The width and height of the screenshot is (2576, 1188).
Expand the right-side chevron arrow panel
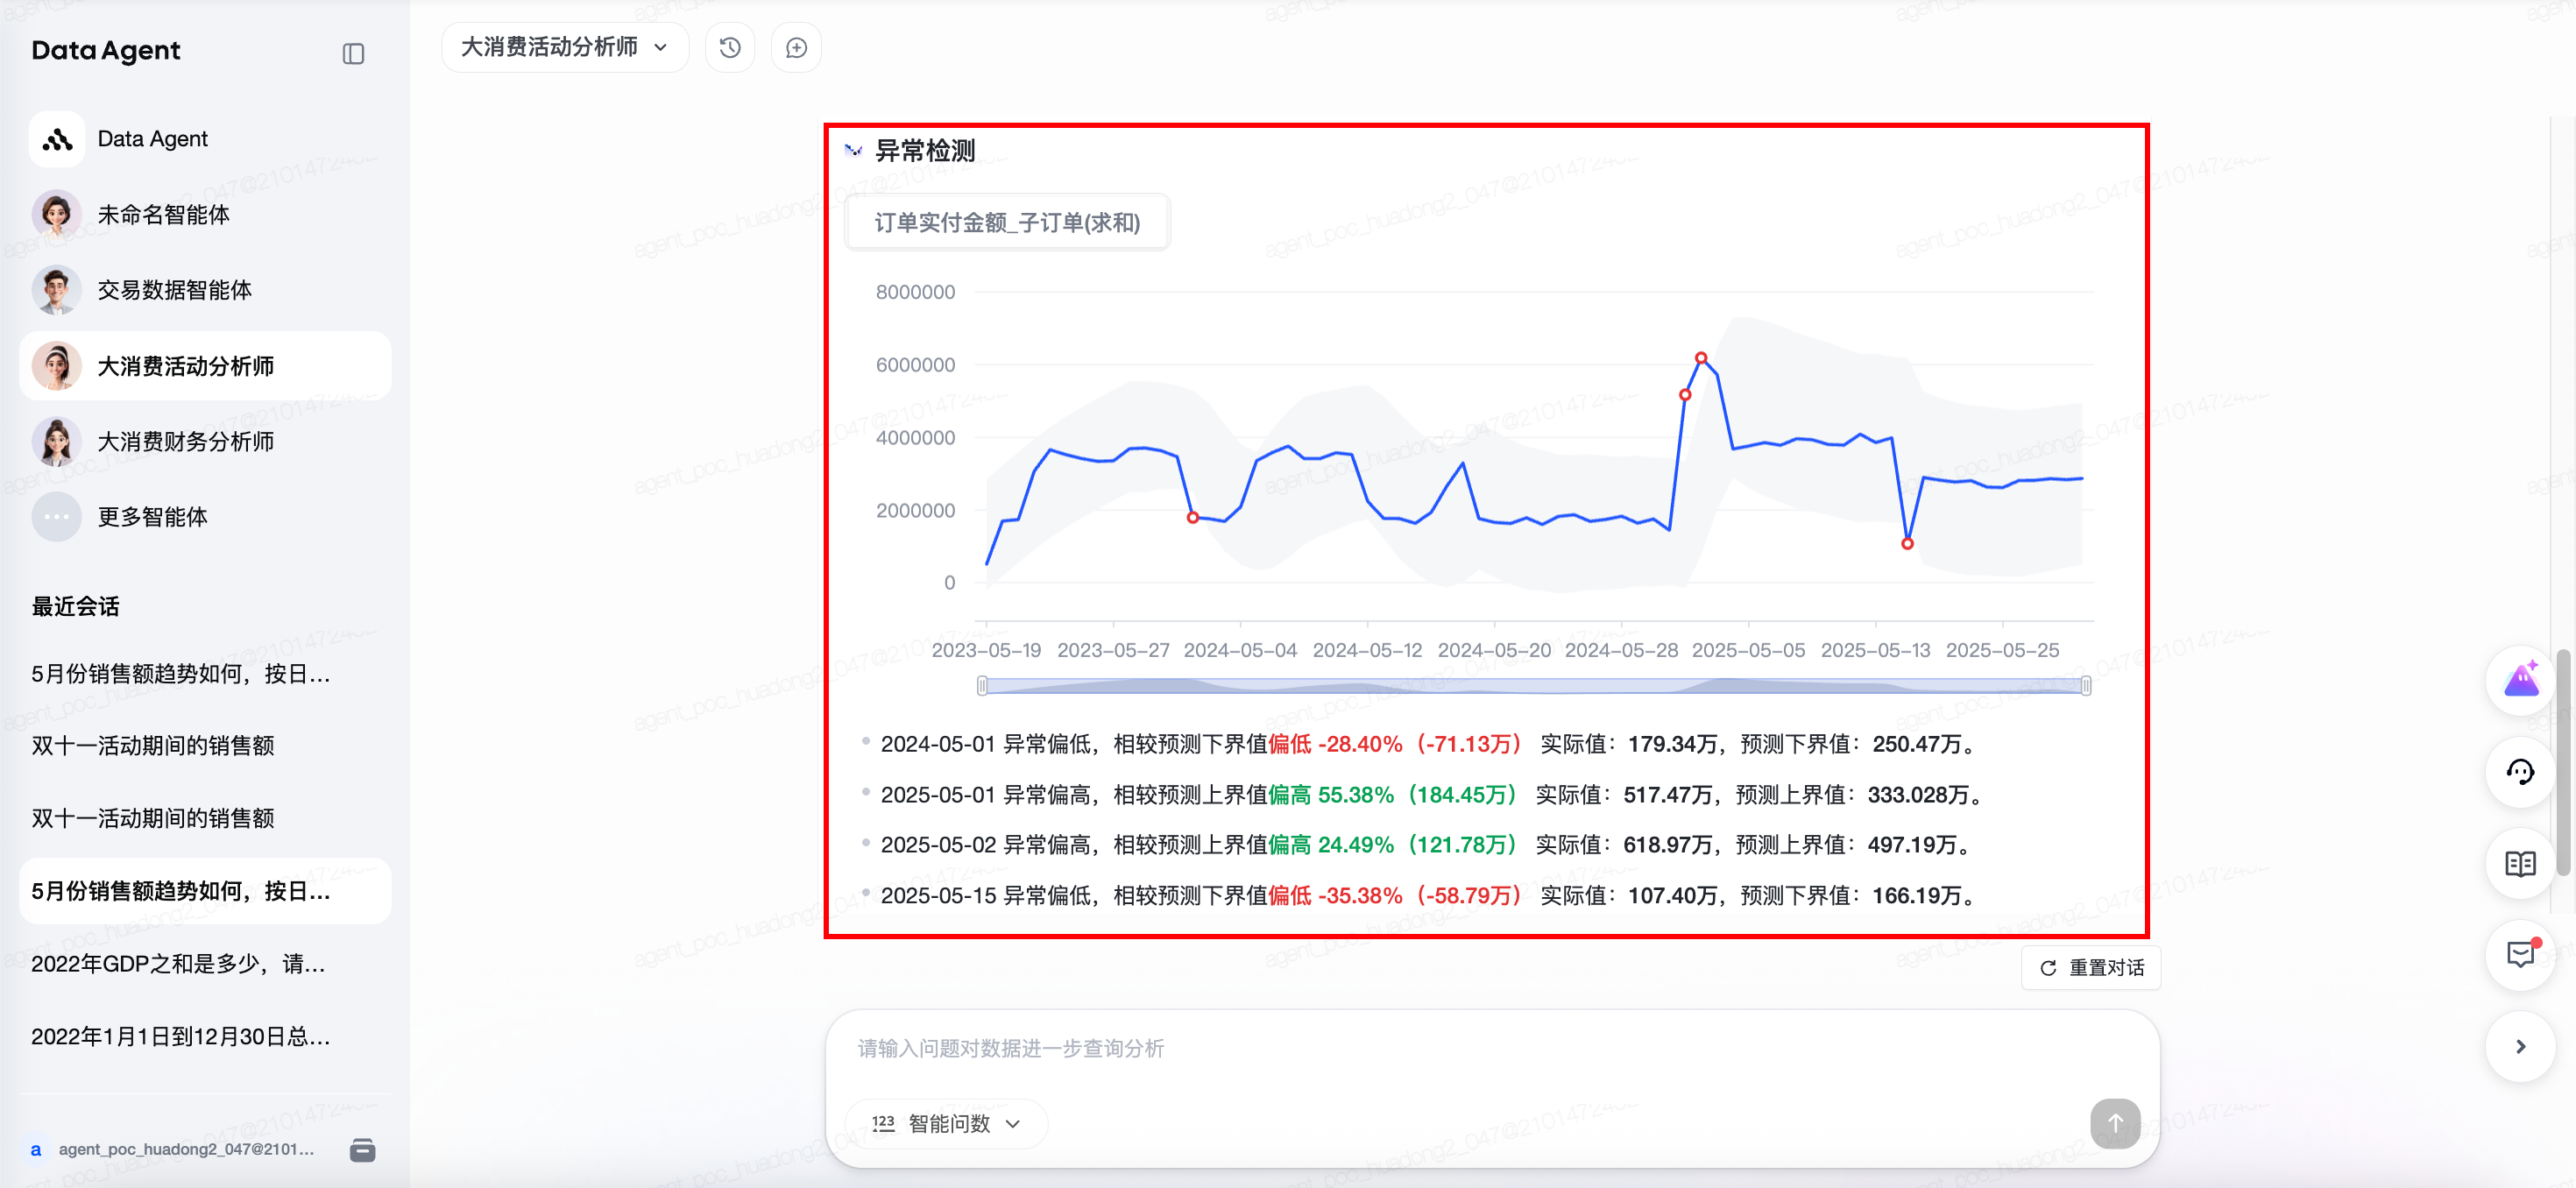click(x=2519, y=1046)
